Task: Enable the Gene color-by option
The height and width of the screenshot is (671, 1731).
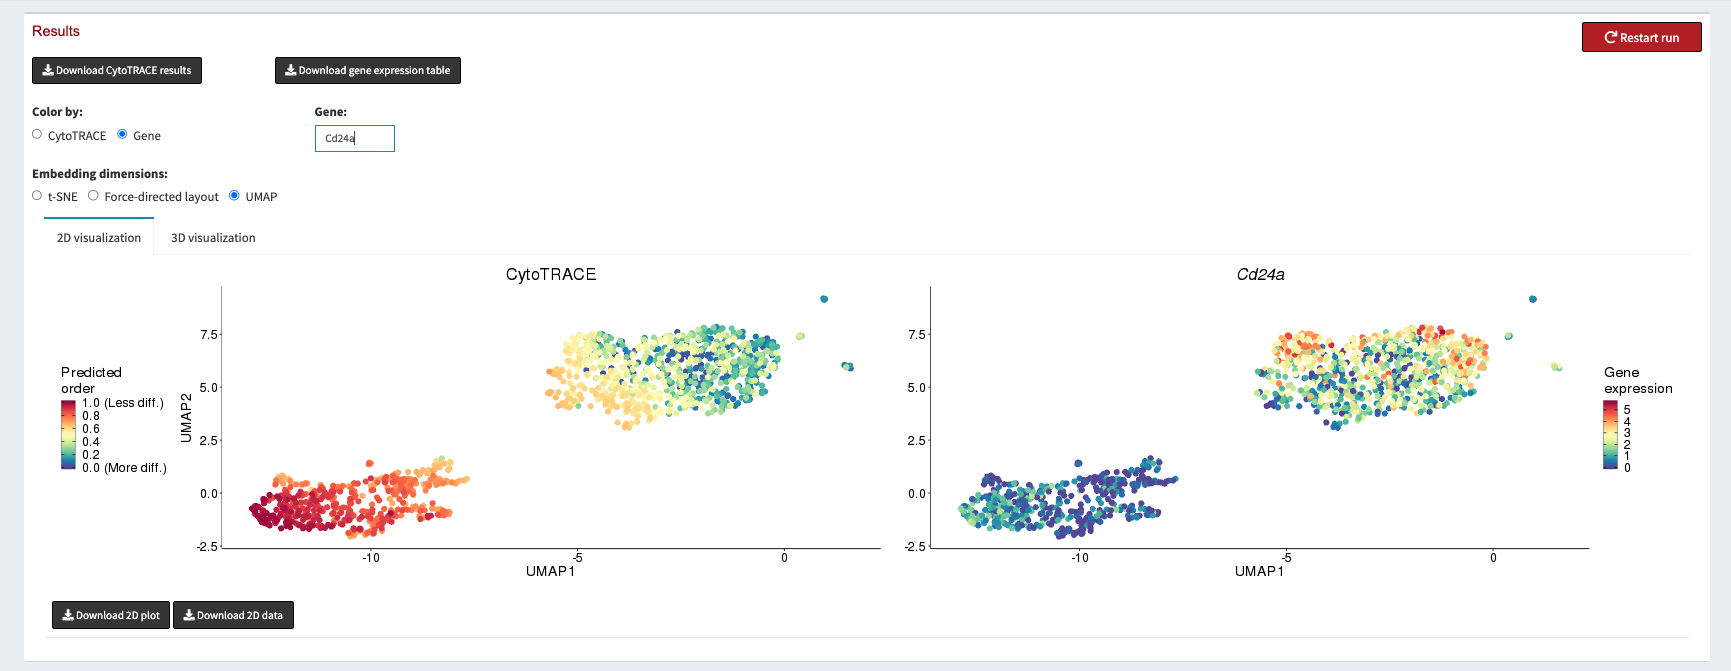Action: [x=122, y=133]
